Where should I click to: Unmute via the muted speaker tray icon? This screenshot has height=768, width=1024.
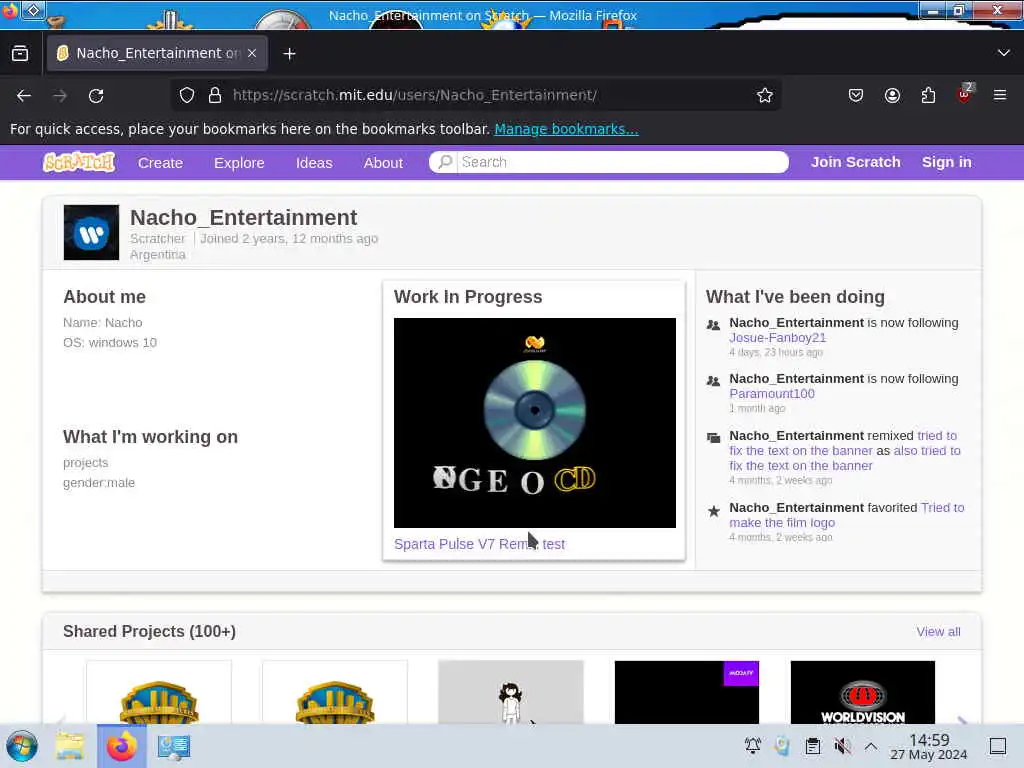(x=842, y=746)
